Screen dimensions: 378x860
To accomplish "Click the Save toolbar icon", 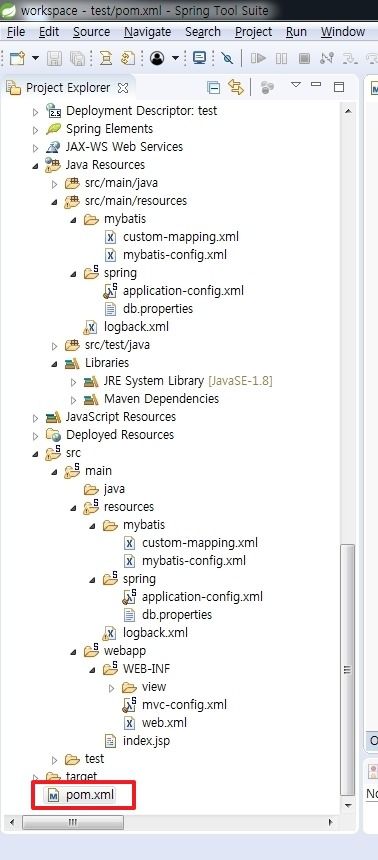I will [x=54, y=59].
